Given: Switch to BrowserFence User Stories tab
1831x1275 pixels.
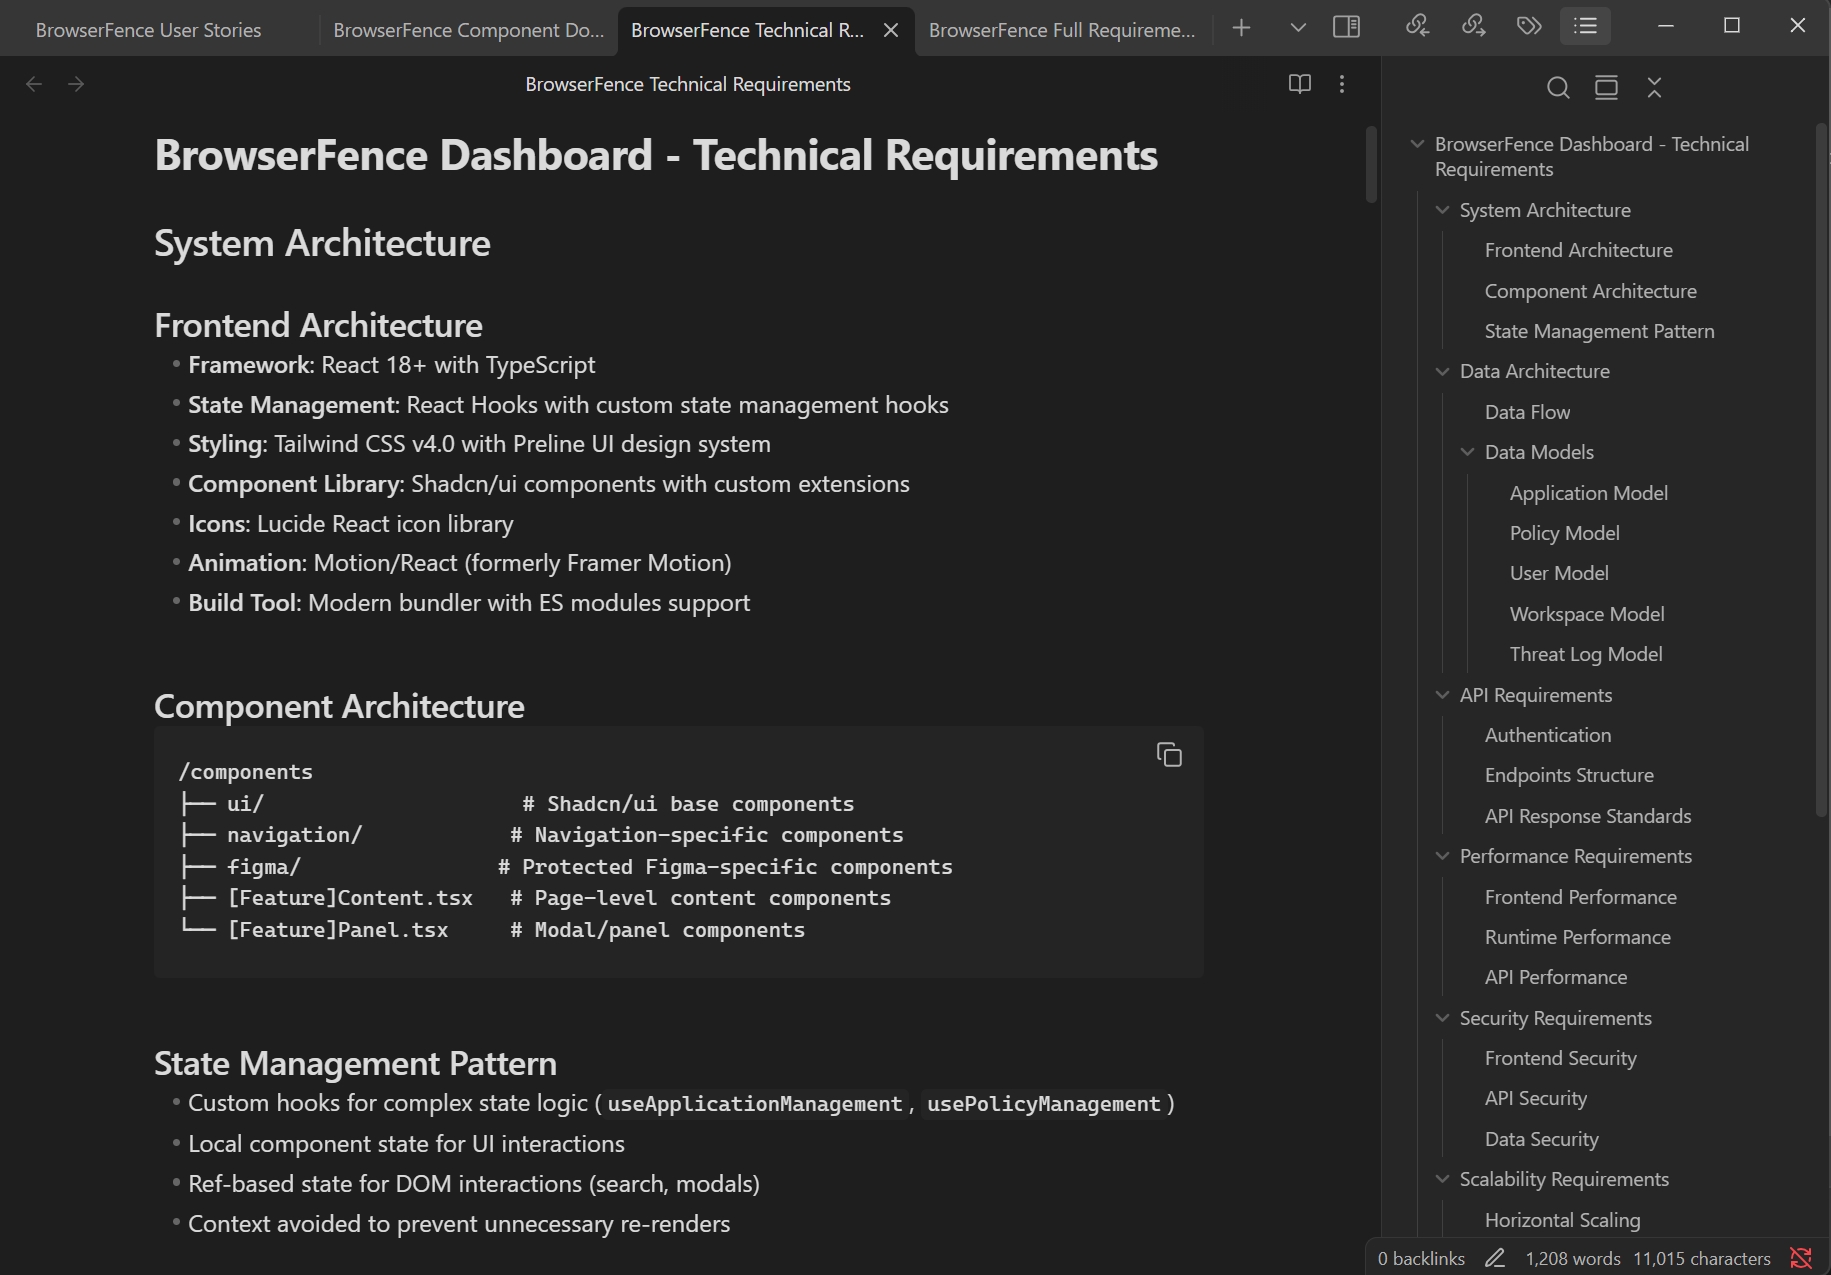Looking at the screenshot, I should point(148,30).
